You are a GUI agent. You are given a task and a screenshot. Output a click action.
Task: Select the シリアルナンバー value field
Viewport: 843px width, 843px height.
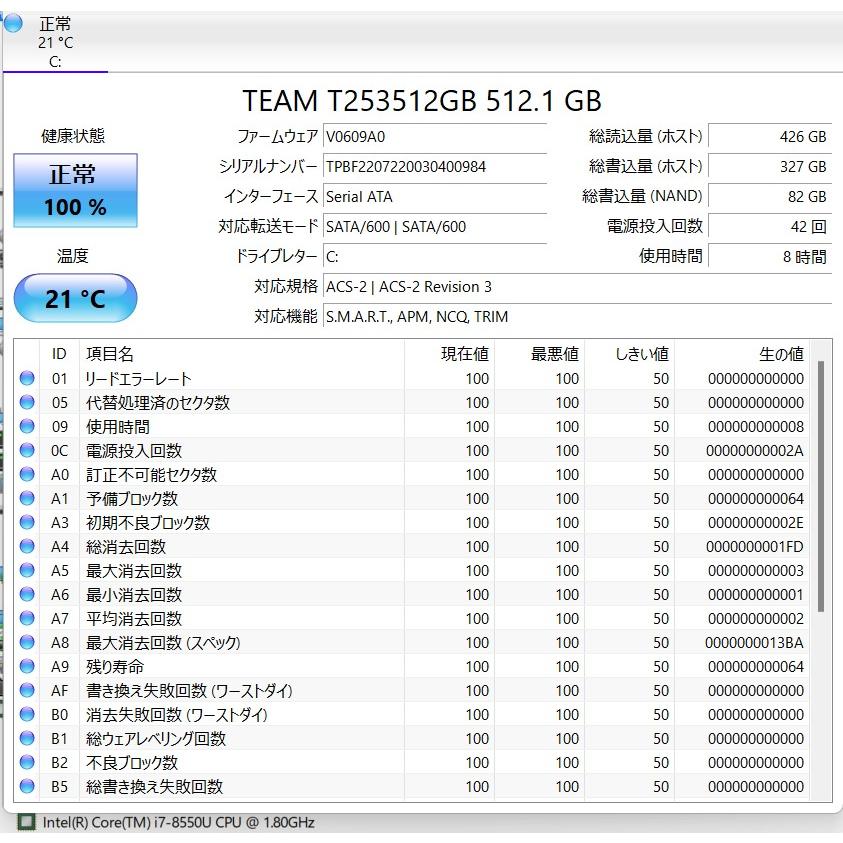(x=437, y=167)
